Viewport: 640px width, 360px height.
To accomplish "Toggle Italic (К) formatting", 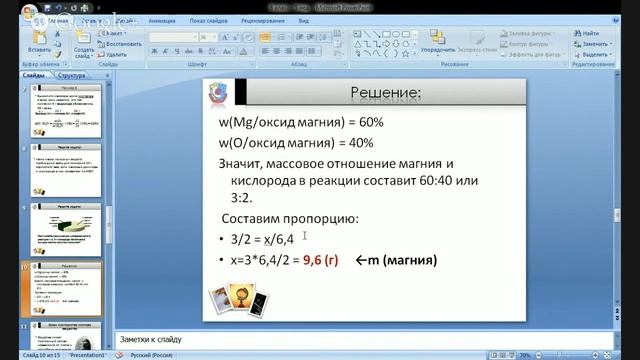I will tap(166, 51).
